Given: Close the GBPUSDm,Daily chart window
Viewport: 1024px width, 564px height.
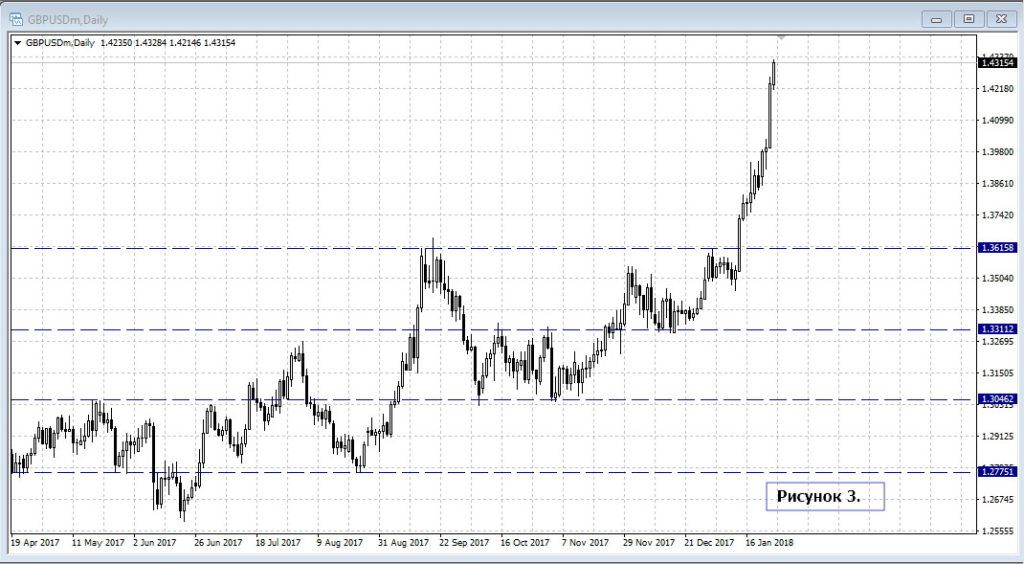Looking at the screenshot, I should point(1001,18).
